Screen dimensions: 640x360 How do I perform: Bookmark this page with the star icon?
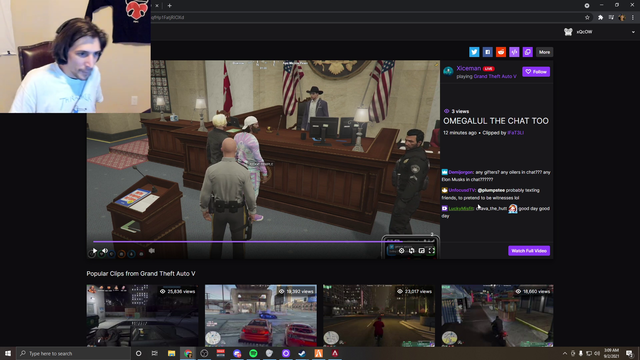point(587,18)
